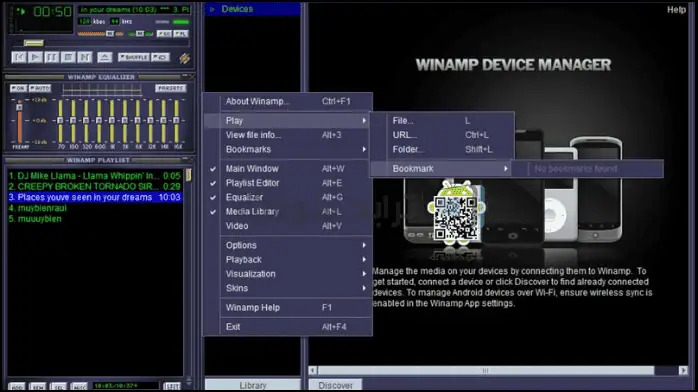
Task: Open the equalizer PRESETS menu
Action: click(170, 88)
